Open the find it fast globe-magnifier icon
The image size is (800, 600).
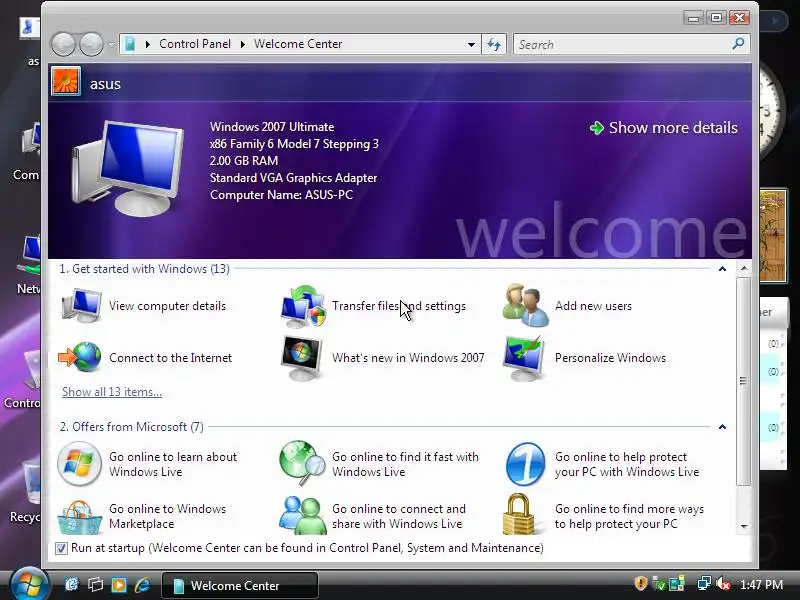[302, 463]
